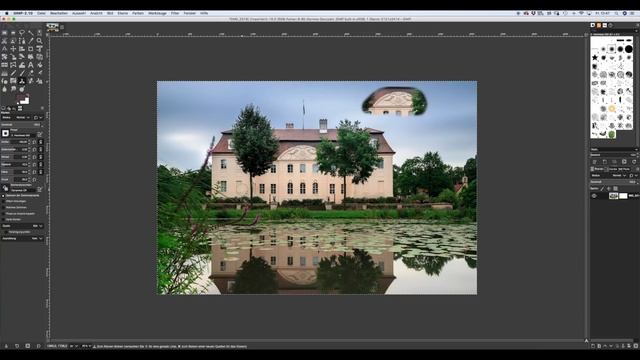Click the active brush preview button

5,133
